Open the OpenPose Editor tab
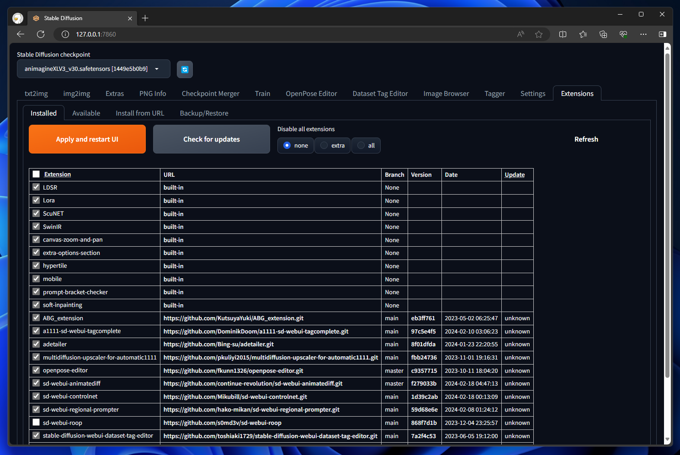680x455 pixels. [x=311, y=94]
